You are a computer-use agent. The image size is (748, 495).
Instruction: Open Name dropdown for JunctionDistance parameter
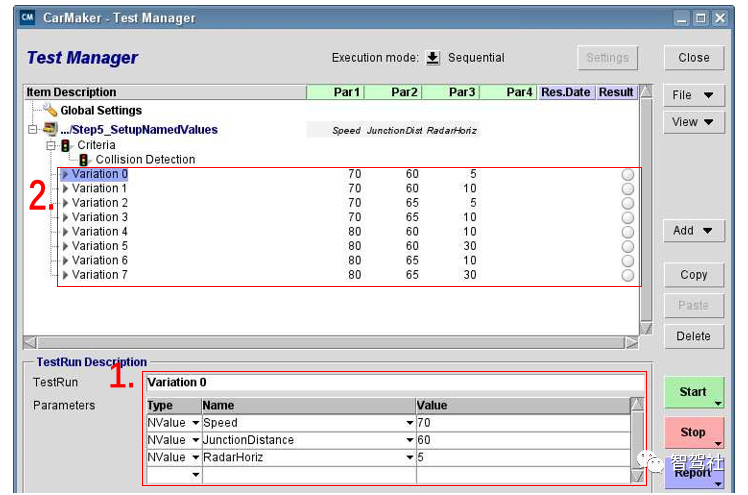click(x=409, y=440)
